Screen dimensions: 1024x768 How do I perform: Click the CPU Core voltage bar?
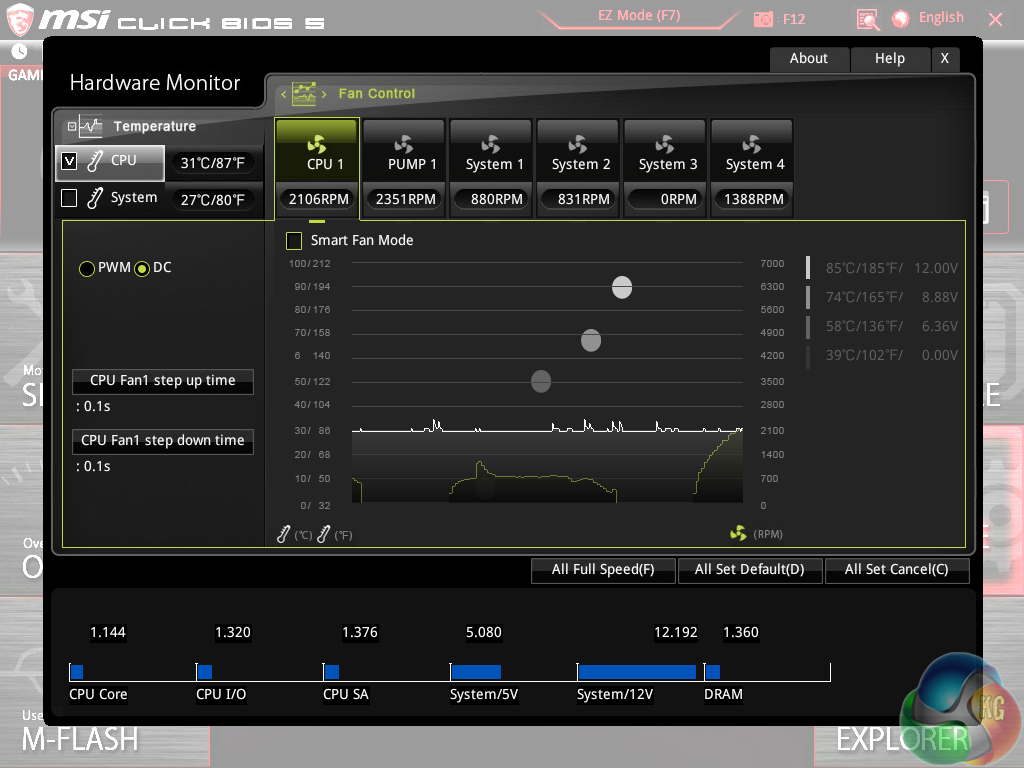77,672
